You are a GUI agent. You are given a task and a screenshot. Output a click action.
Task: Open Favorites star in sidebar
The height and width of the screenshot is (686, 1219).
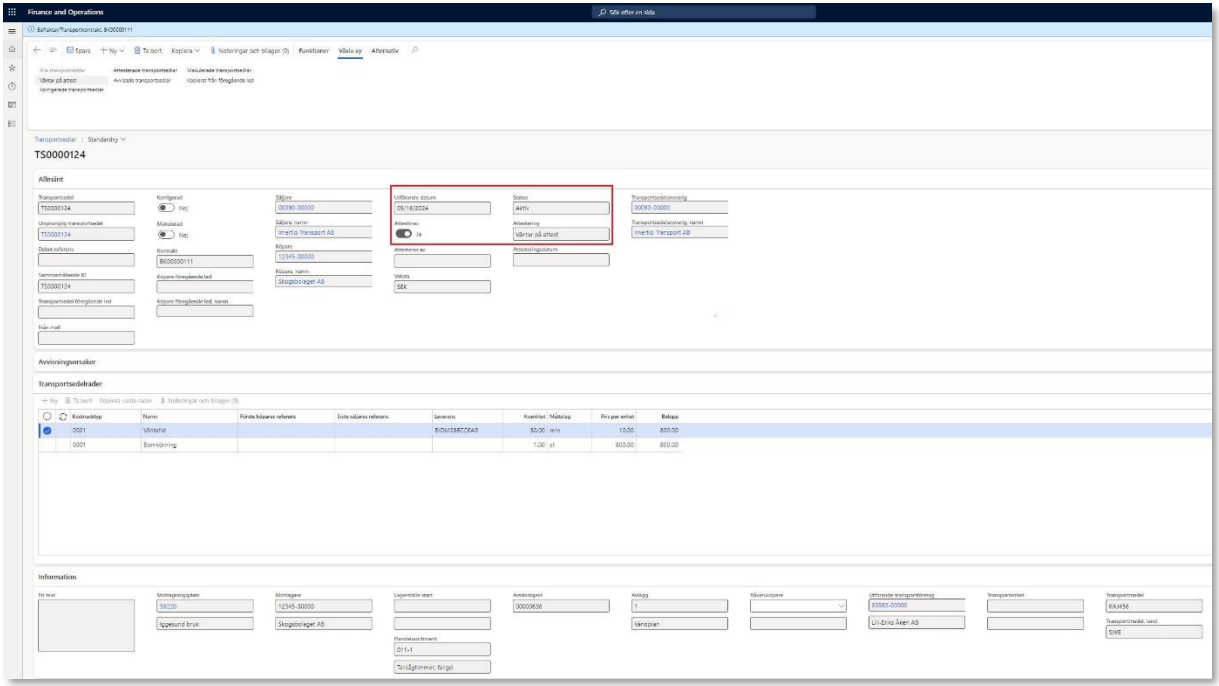[x=11, y=67]
